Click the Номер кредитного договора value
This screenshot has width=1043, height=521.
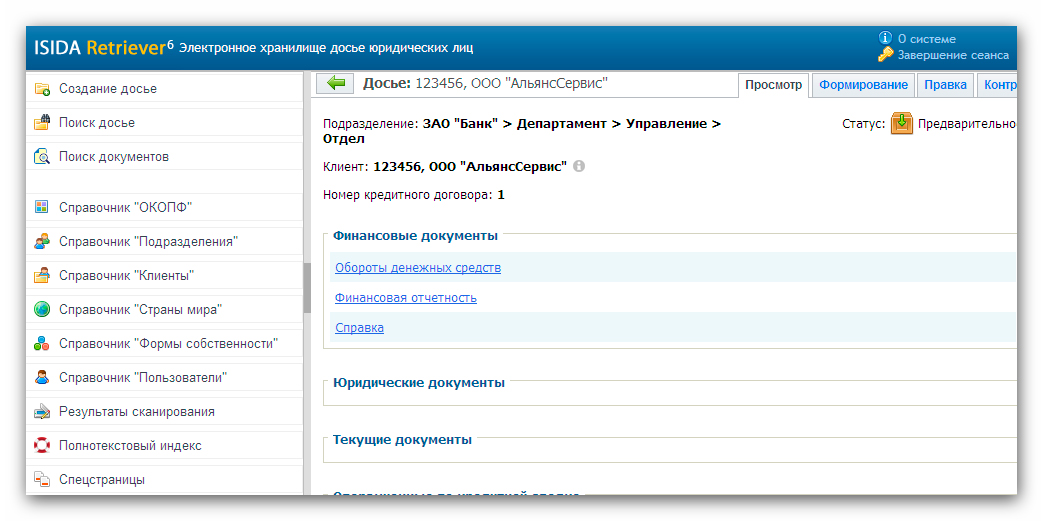501,195
